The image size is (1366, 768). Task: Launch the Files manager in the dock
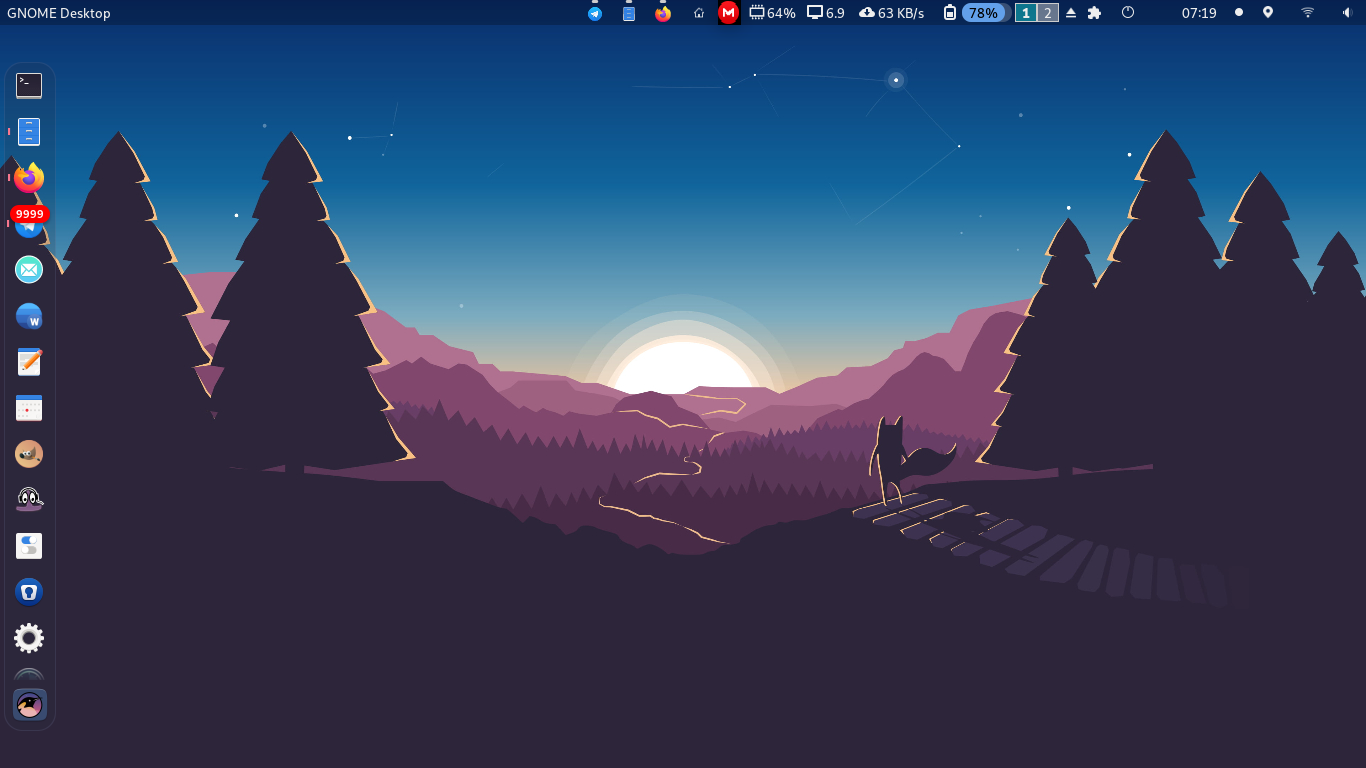[x=29, y=132]
